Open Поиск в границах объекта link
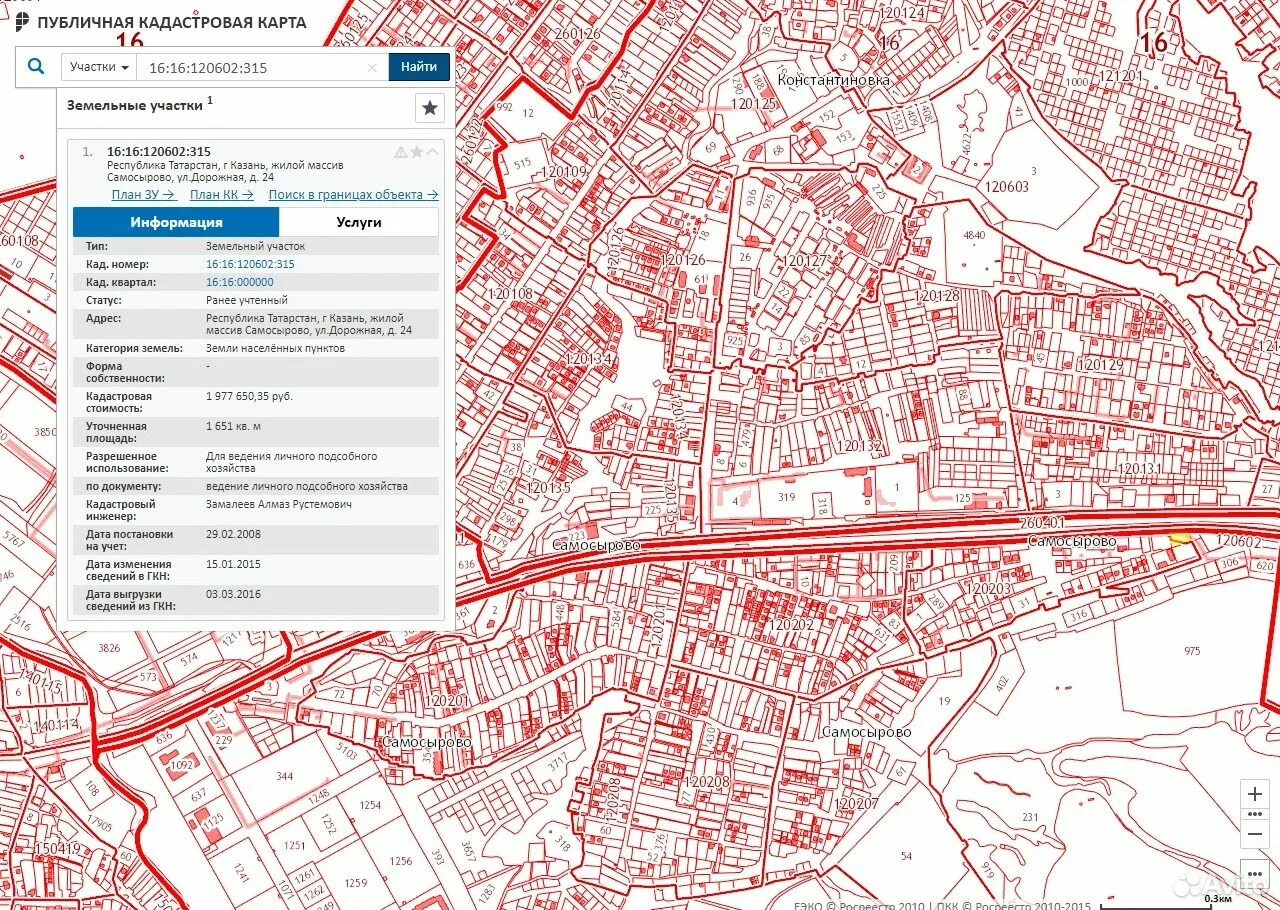The width and height of the screenshot is (1280, 910). pos(353,195)
